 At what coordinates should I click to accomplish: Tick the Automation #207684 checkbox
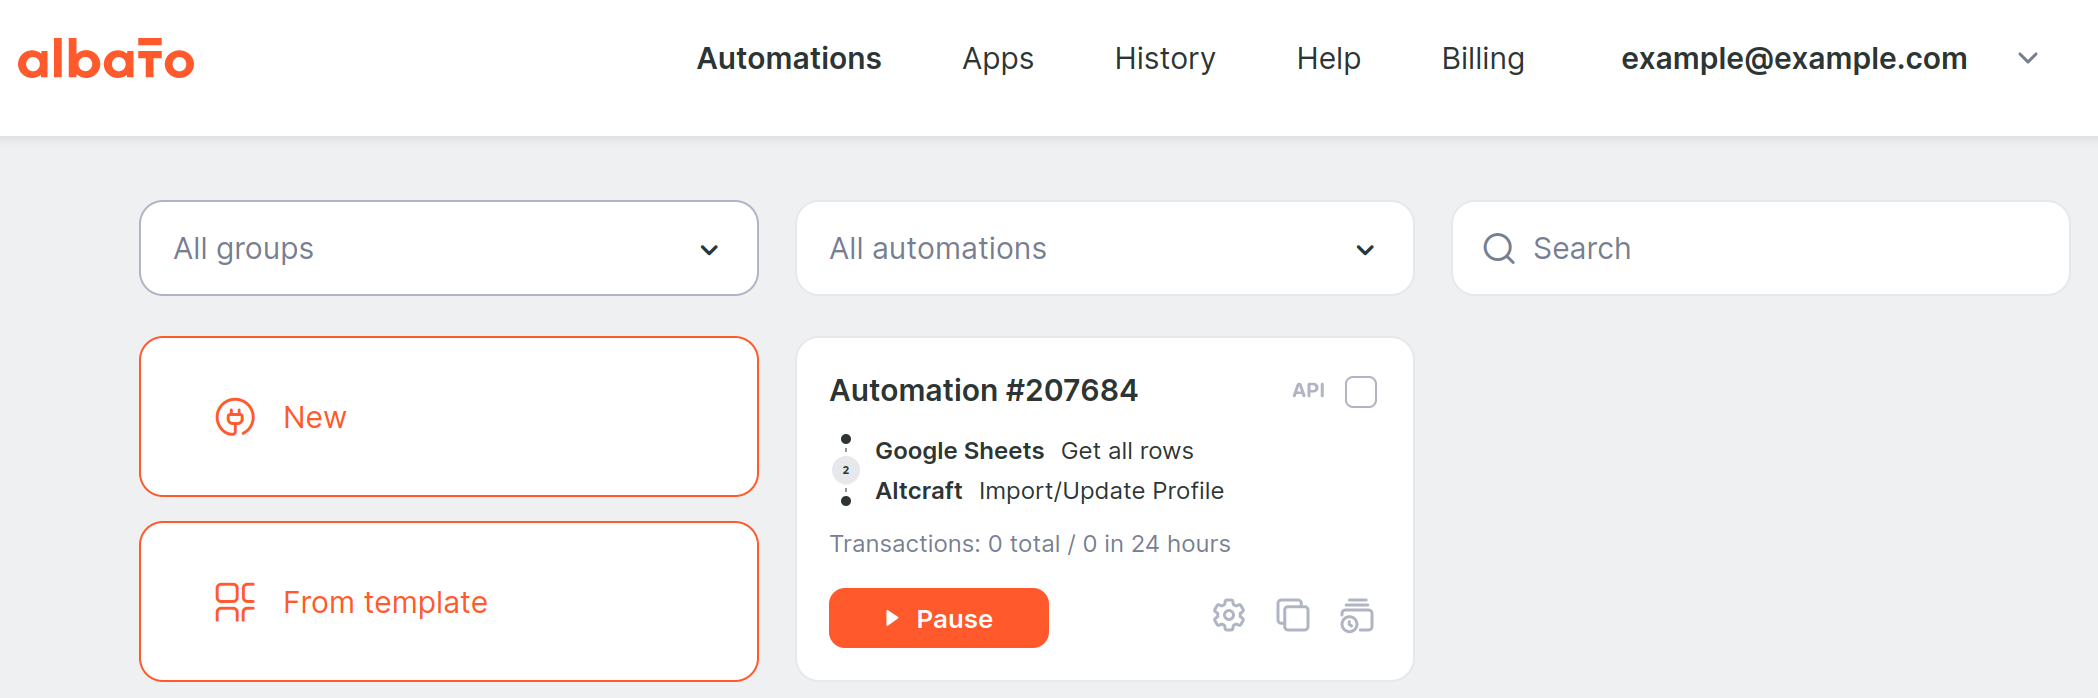click(x=1361, y=392)
